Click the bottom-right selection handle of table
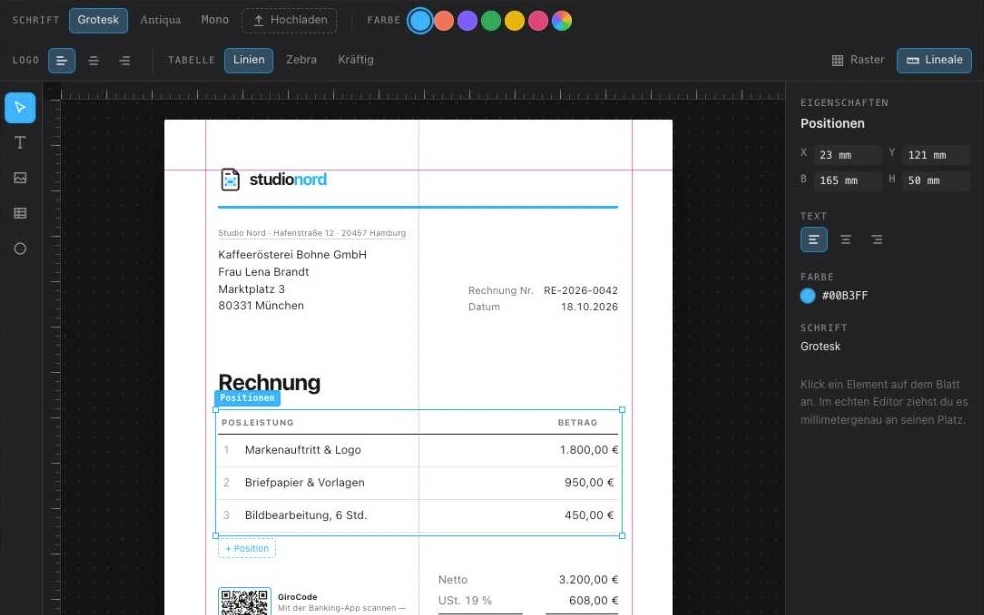This screenshot has width=984, height=615. tap(622, 536)
